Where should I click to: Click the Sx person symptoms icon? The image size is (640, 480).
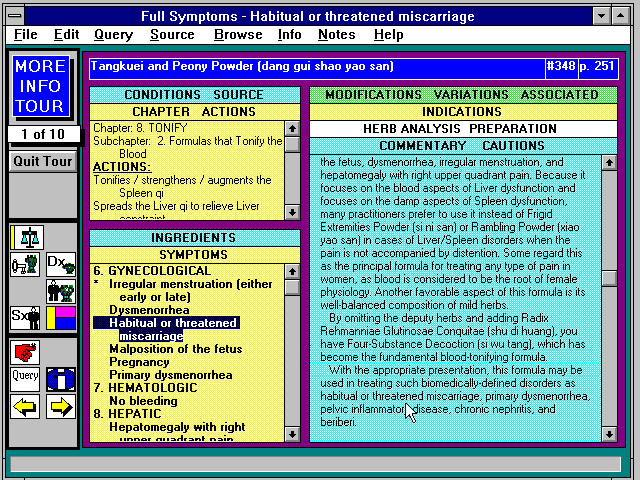click(x=26, y=318)
